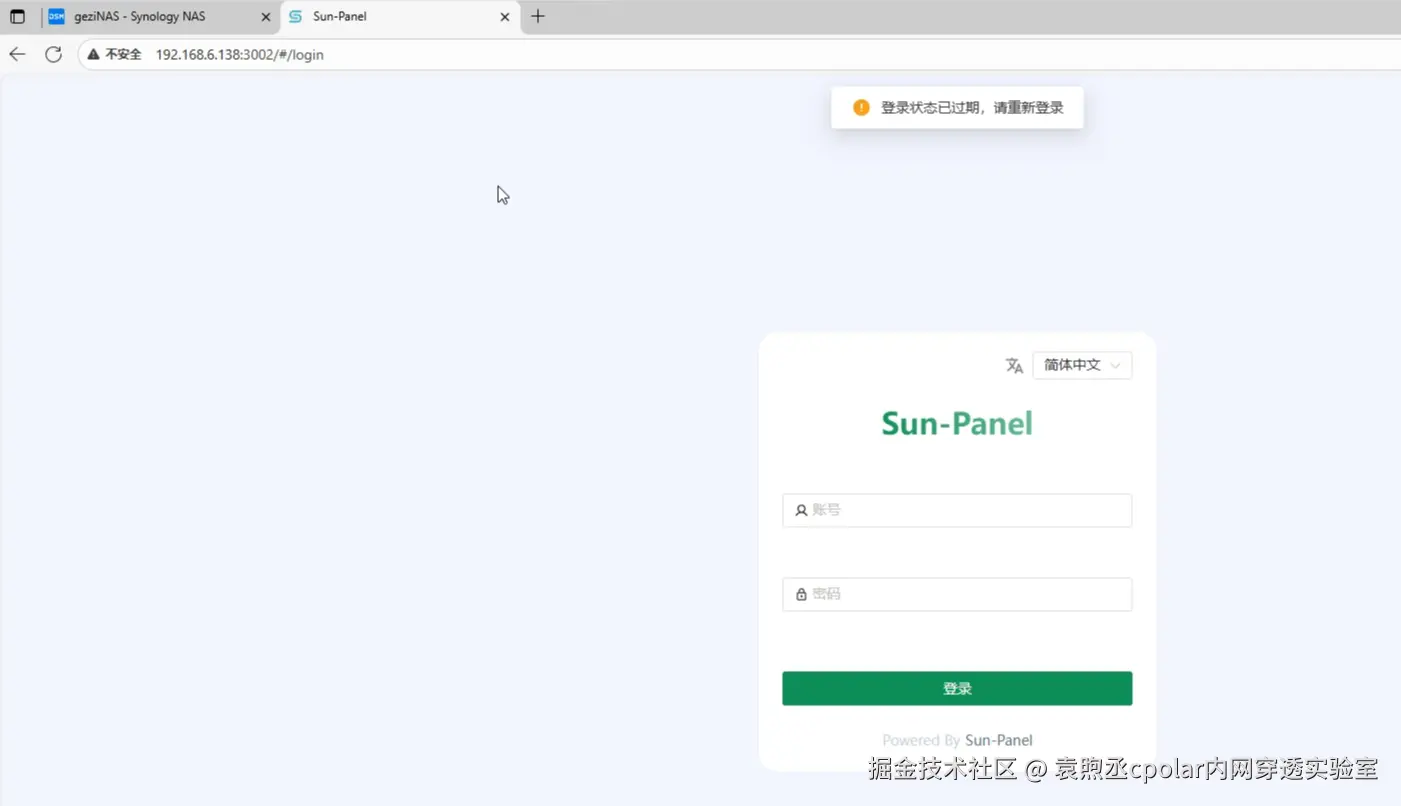
Task: Click the address bar URL 192.168.6.138:3002
Action: pyautogui.click(x=240, y=54)
